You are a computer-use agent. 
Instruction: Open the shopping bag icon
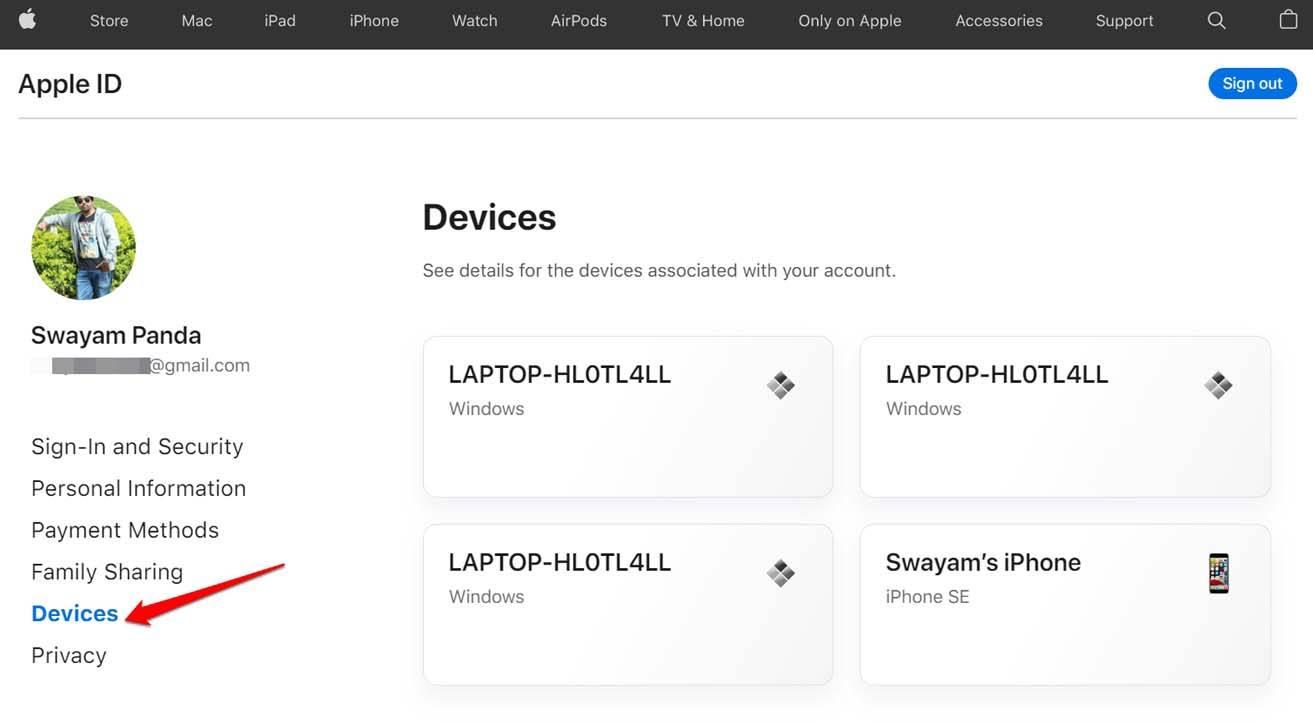(1288, 19)
